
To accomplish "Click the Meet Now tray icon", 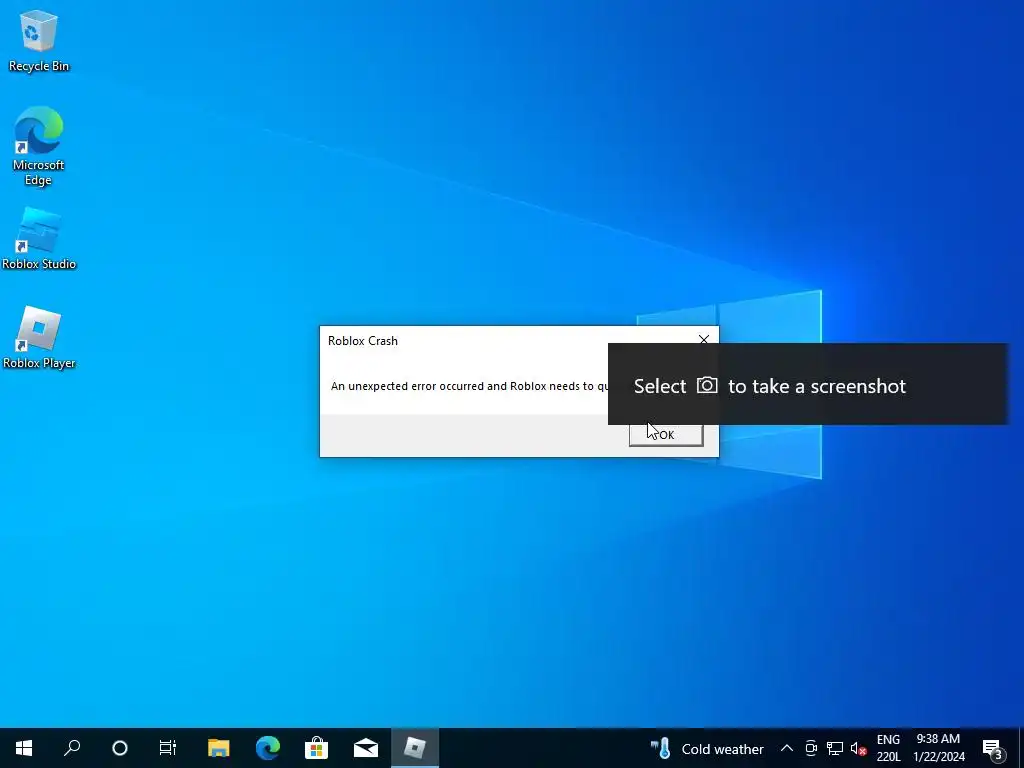I will point(811,748).
